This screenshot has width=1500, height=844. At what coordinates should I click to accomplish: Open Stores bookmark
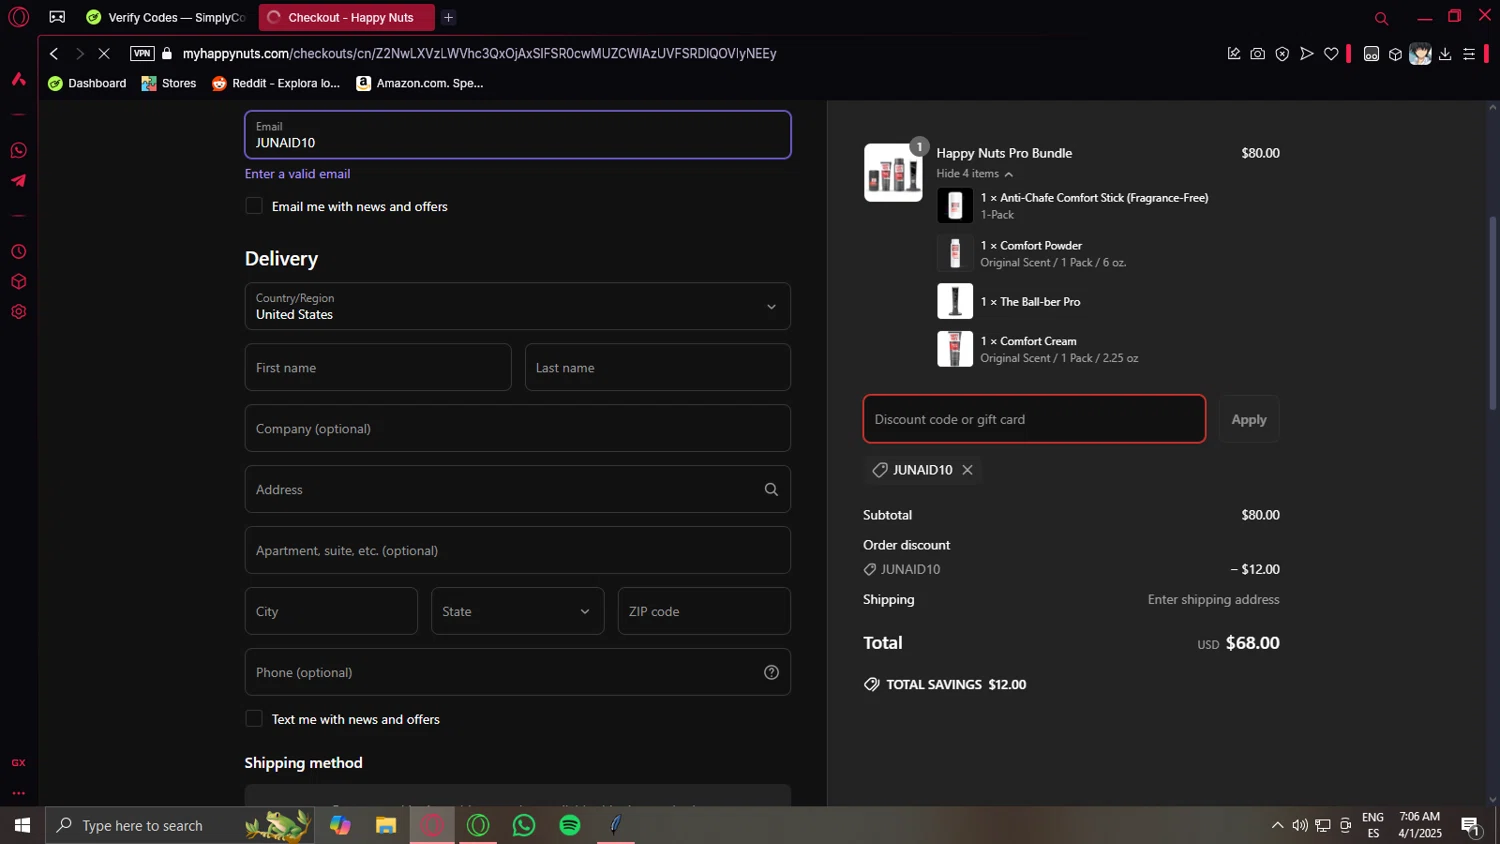click(x=169, y=83)
